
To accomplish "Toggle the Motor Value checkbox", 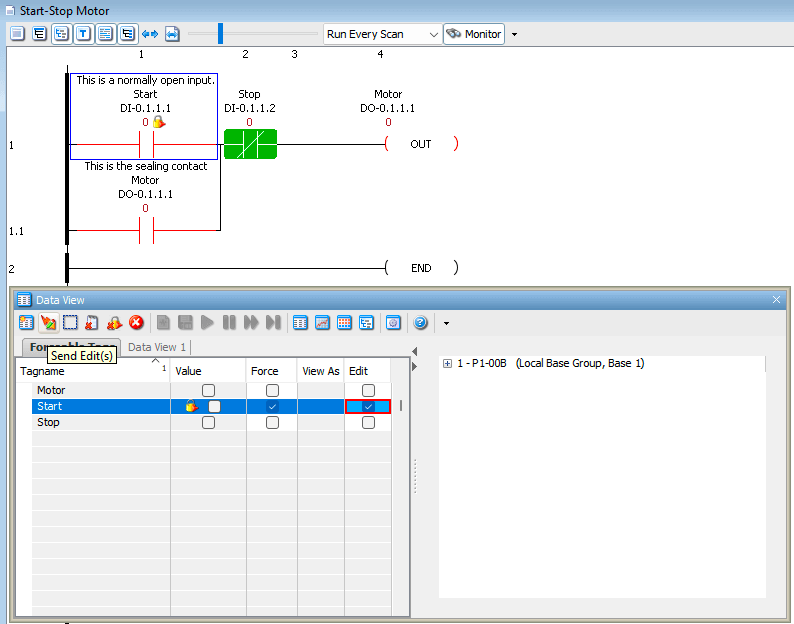I will (x=208, y=390).
